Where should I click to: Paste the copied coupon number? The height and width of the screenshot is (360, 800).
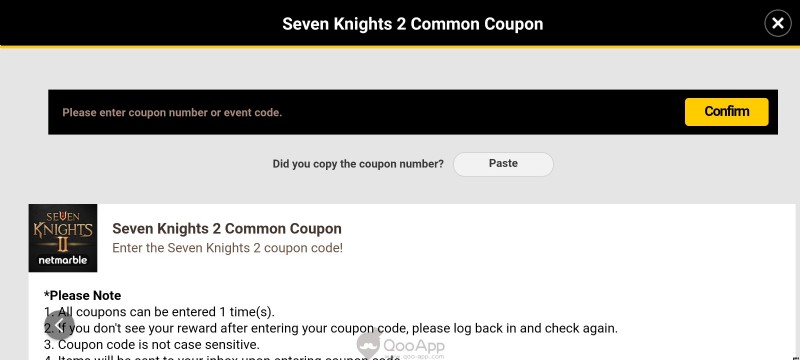point(503,164)
